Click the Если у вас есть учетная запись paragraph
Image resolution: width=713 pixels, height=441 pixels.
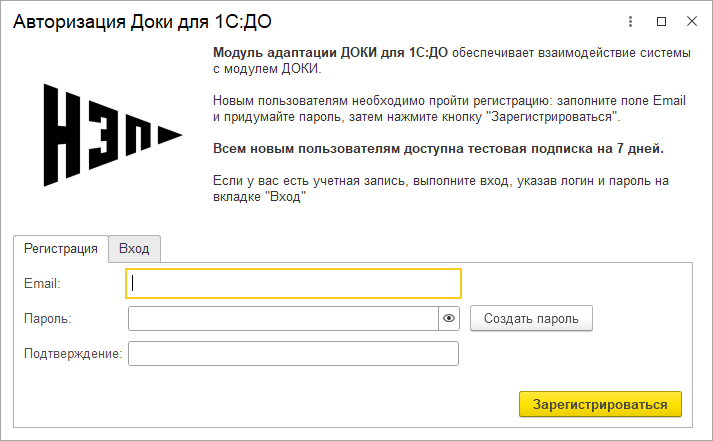tap(440, 189)
